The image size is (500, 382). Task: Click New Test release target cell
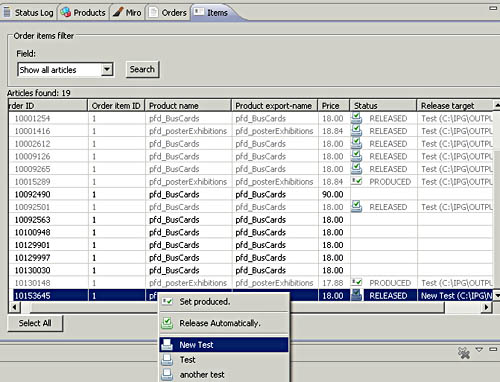coord(455,295)
